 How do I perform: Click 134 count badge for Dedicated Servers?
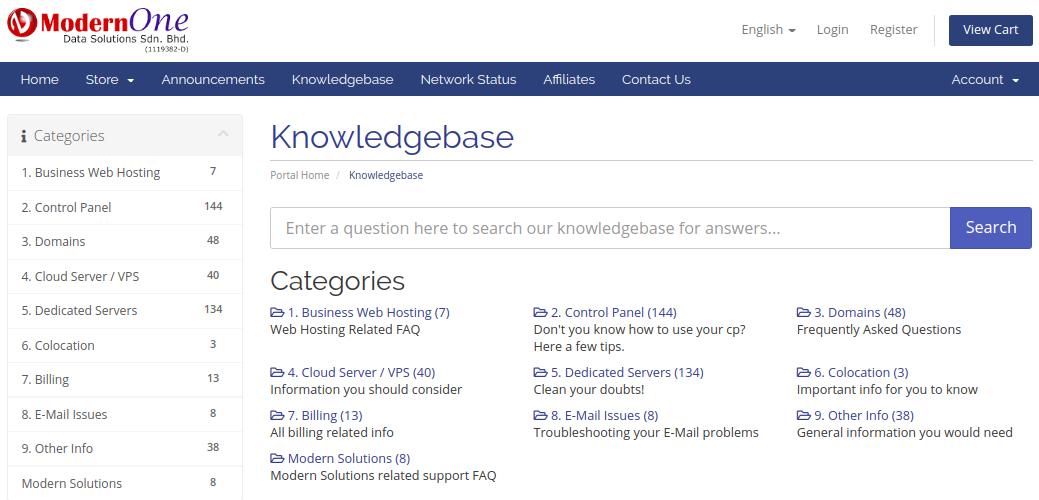(213, 310)
